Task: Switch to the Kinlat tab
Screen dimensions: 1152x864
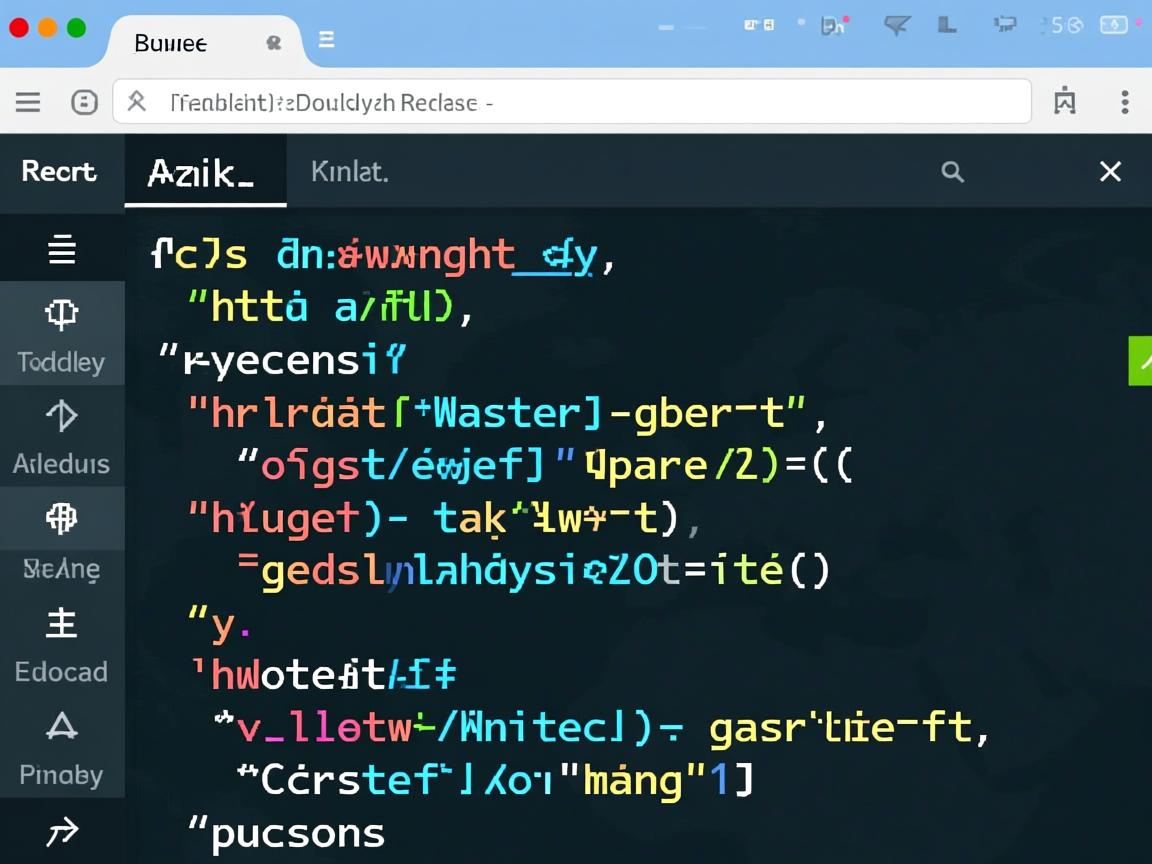Action: pyautogui.click(x=349, y=172)
